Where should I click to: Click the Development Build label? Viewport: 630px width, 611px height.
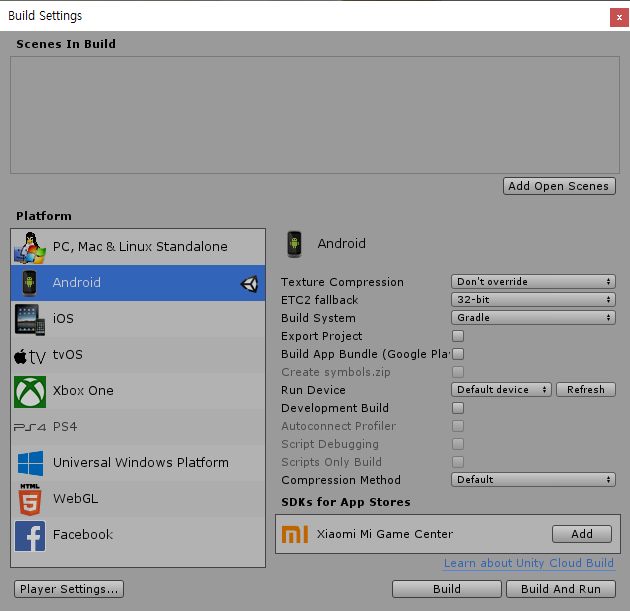pyautogui.click(x=335, y=408)
